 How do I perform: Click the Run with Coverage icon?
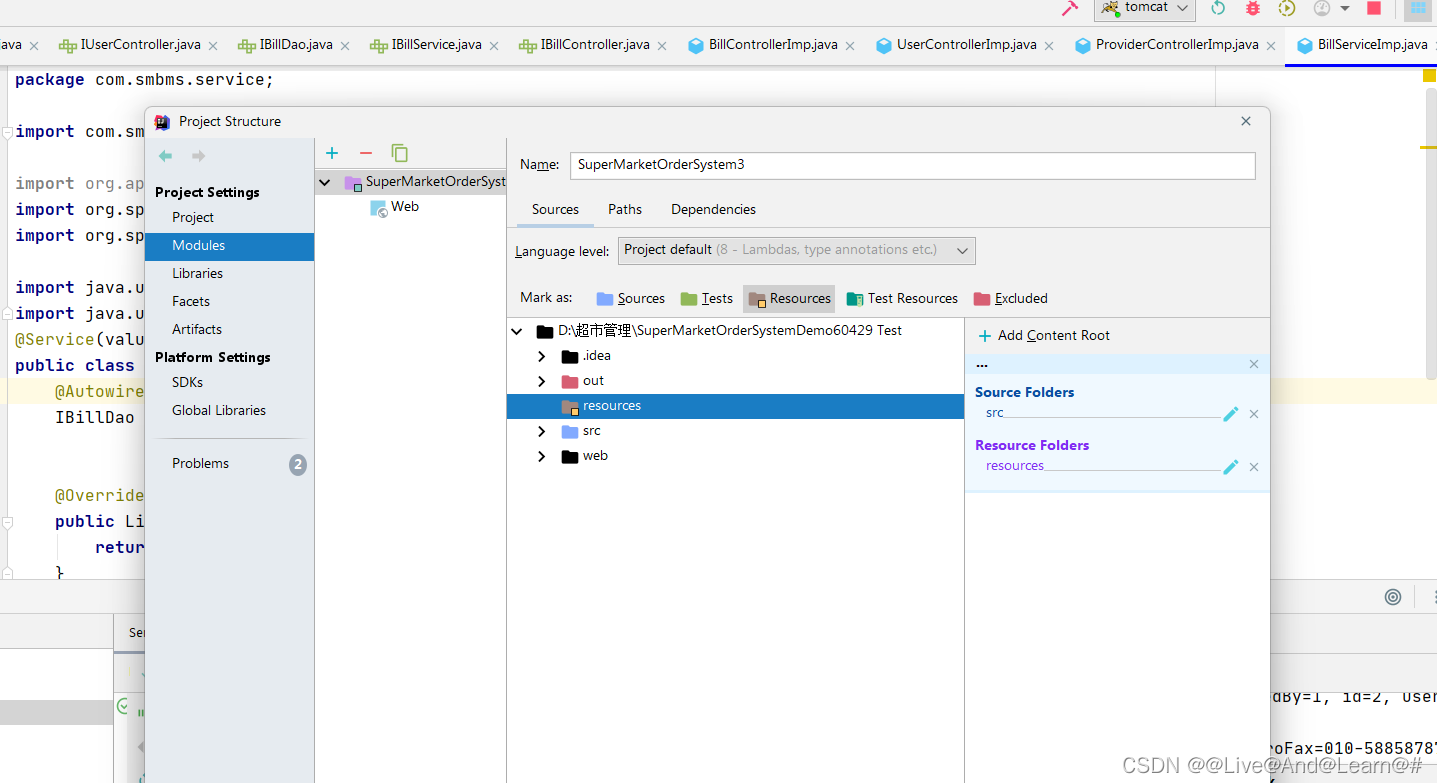click(1287, 8)
